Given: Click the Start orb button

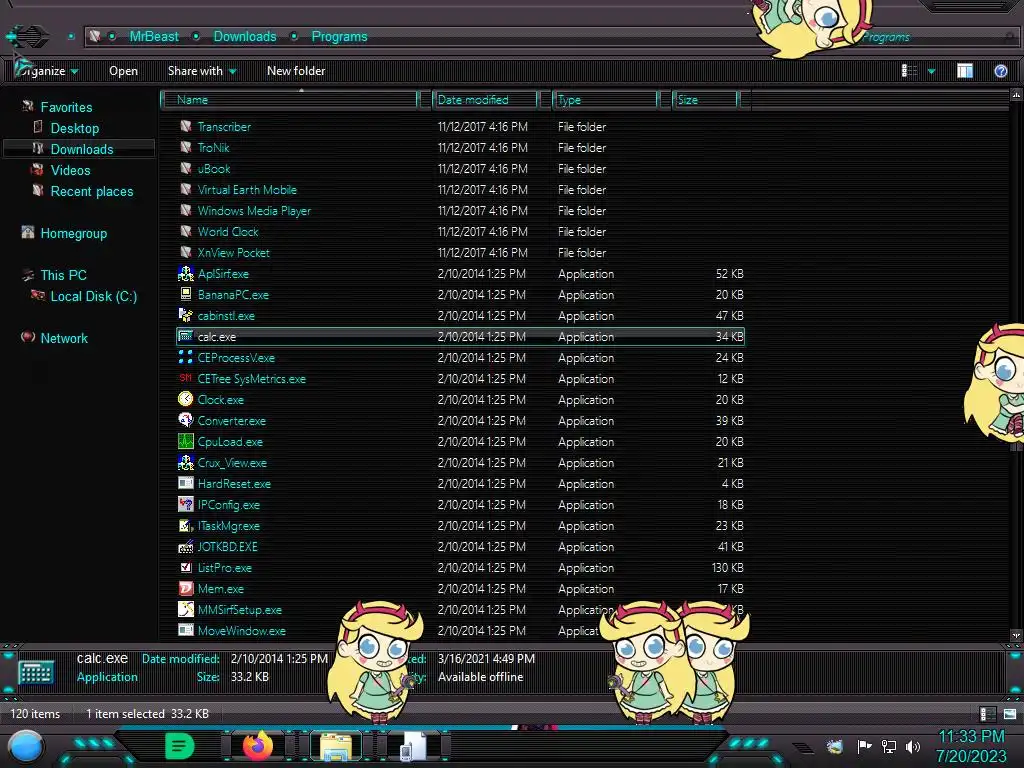Looking at the screenshot, I should [26, 746].
